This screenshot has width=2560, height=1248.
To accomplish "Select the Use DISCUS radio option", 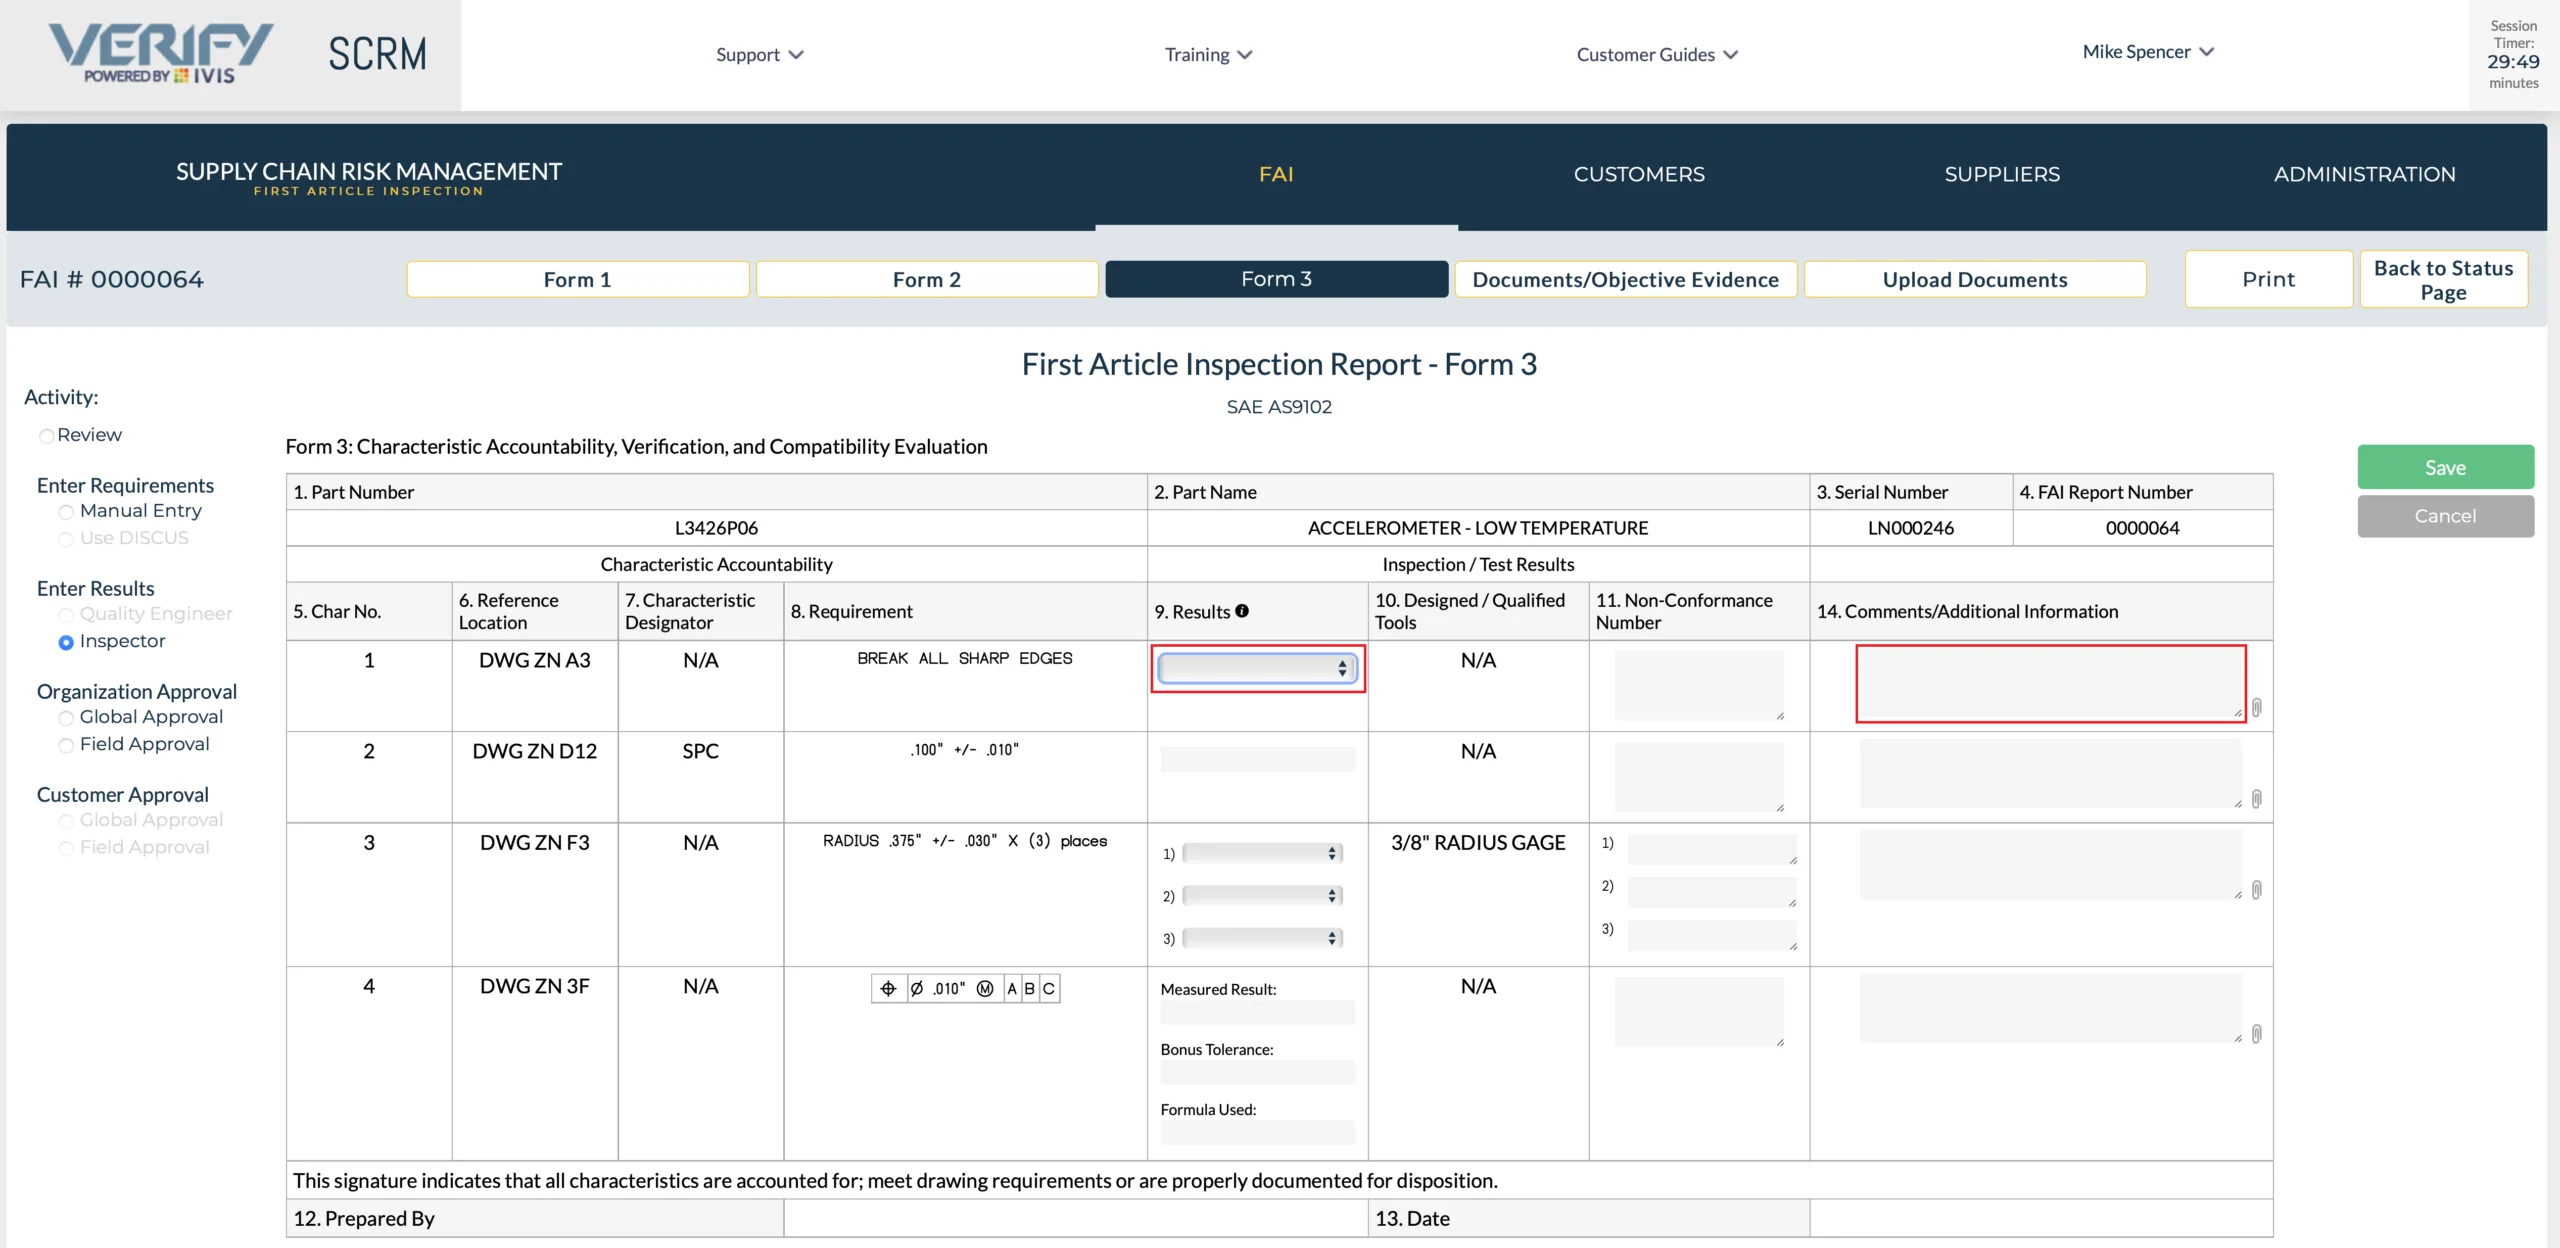I will [x=66, y=539].
